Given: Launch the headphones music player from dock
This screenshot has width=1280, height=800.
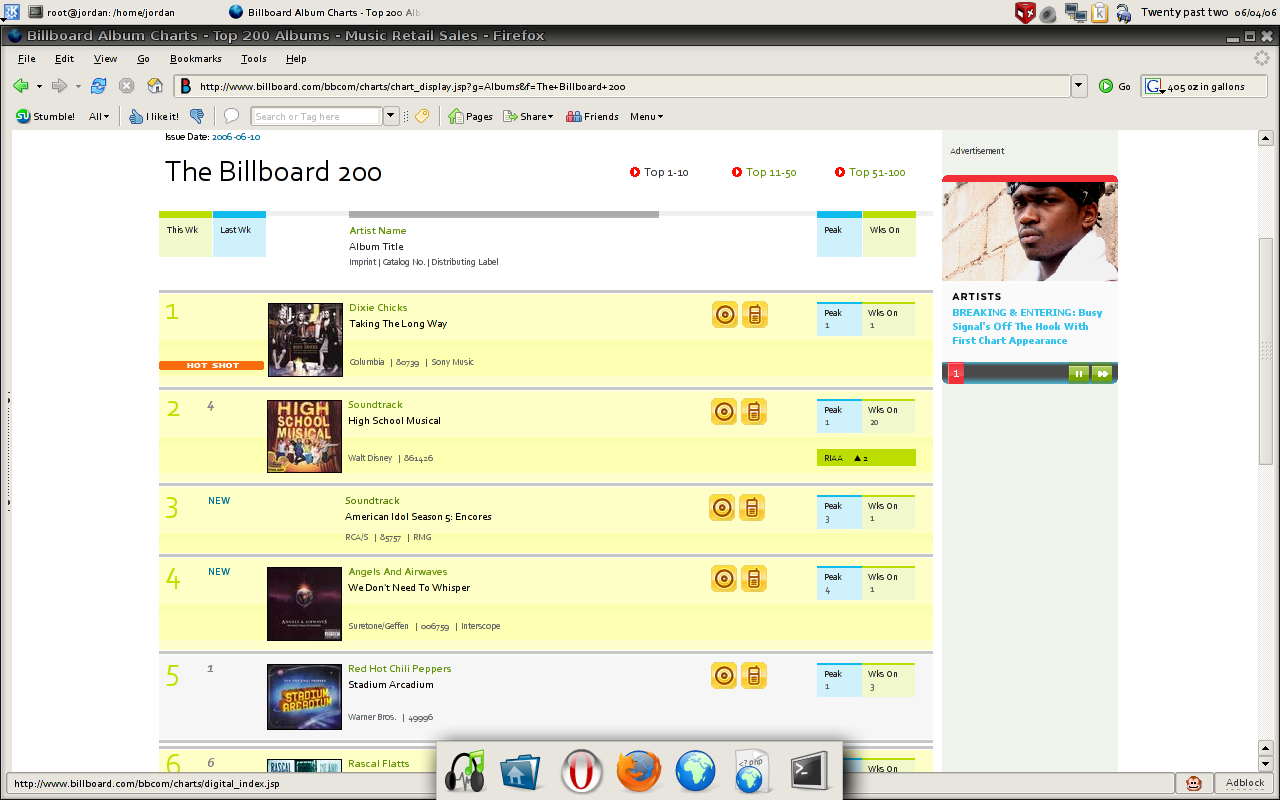Looking at the screenshot, I should [465, 770].
